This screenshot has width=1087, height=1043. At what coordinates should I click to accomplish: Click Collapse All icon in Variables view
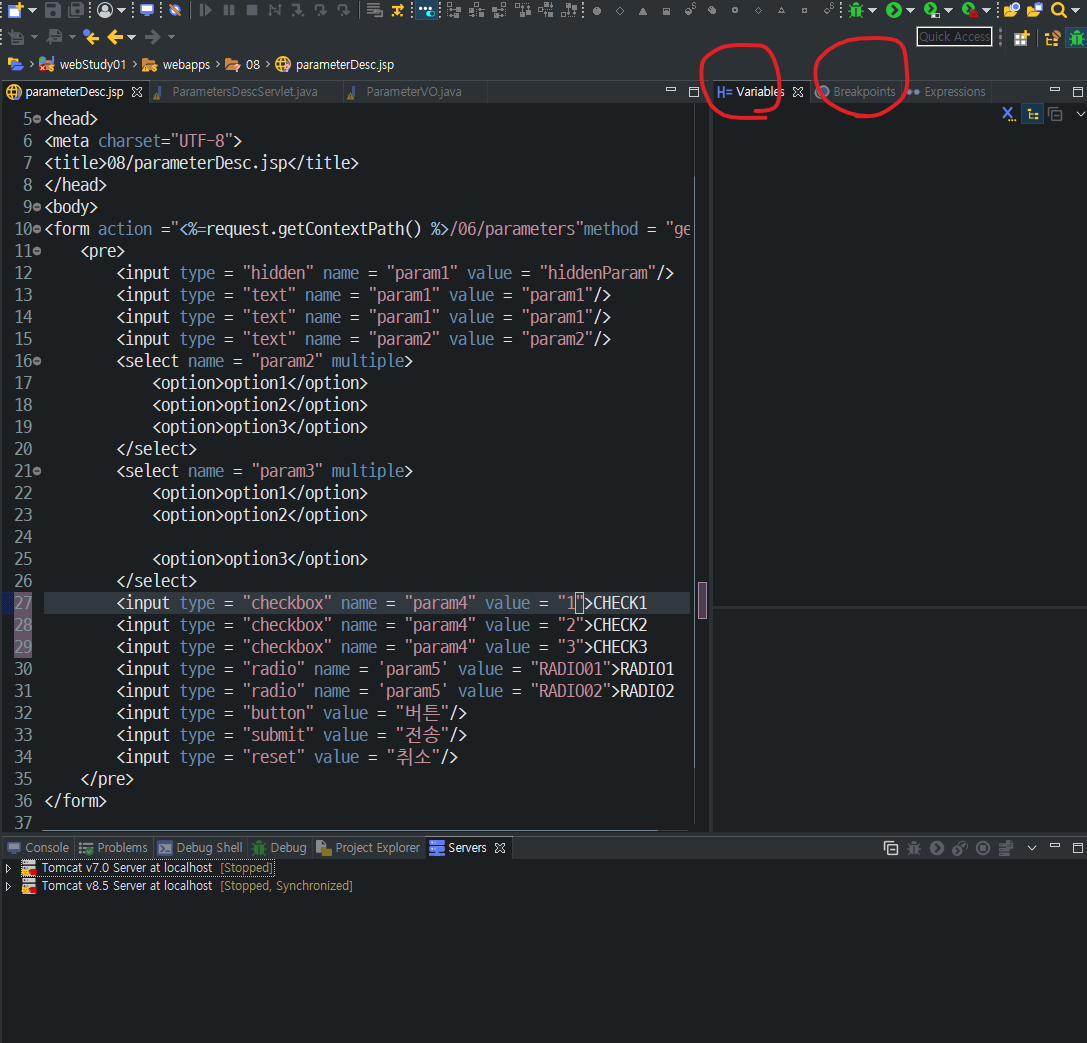(1056, 114)
